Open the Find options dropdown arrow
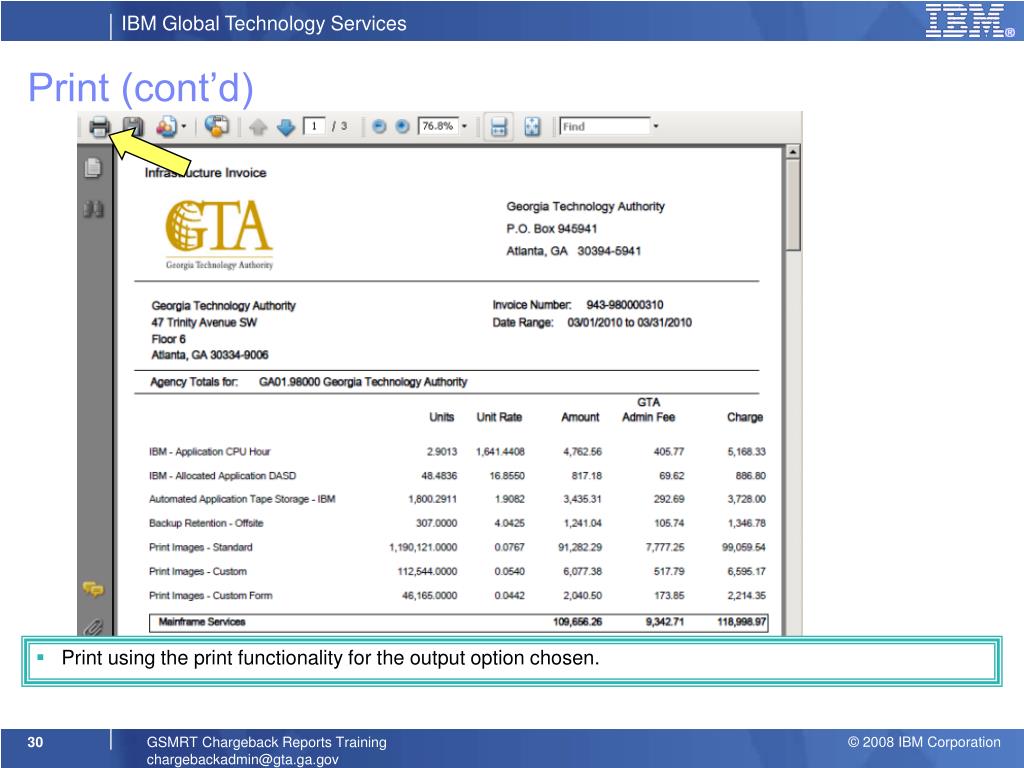This screenshot has width=1024, height=768. [x=656, y=126]
